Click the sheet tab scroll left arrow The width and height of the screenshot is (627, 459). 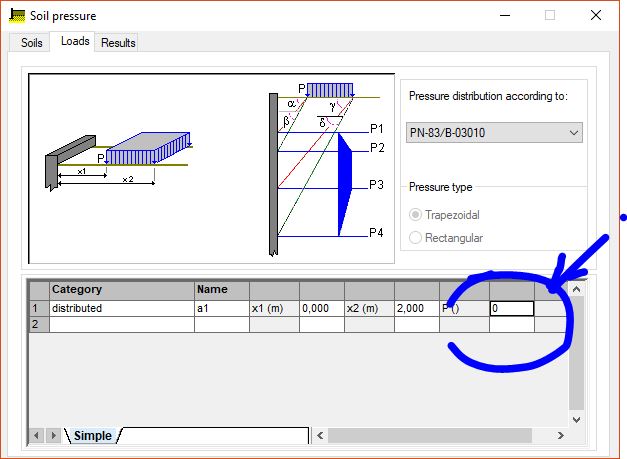click(36, 435)
